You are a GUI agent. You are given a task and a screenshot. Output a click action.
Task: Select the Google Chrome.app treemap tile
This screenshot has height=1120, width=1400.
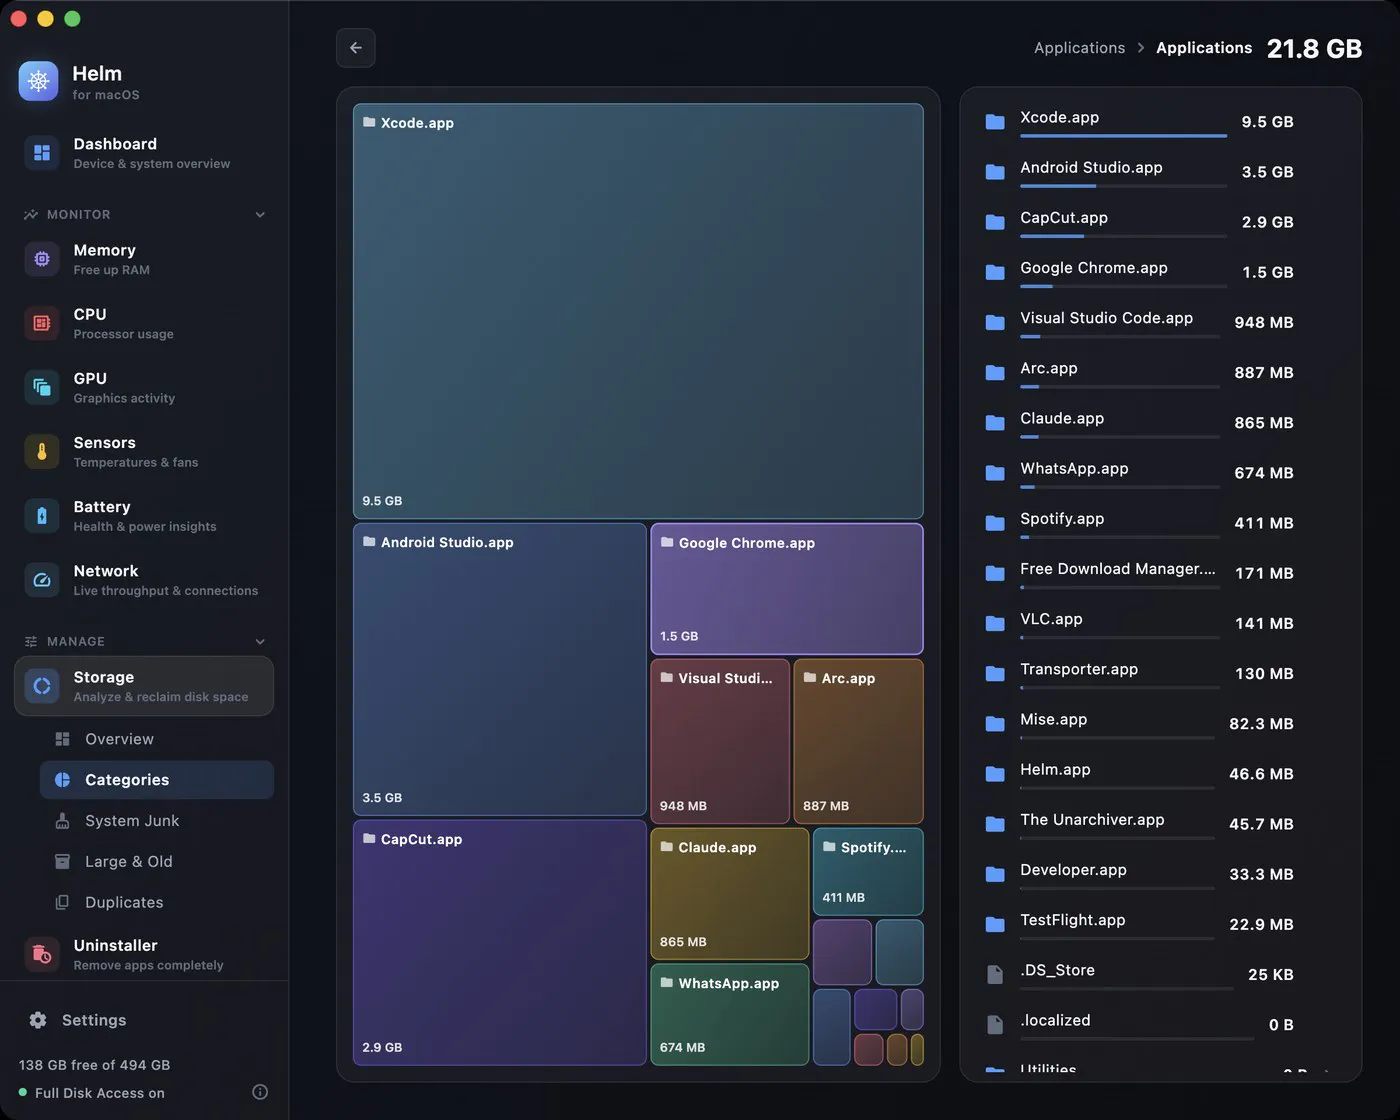787,589
